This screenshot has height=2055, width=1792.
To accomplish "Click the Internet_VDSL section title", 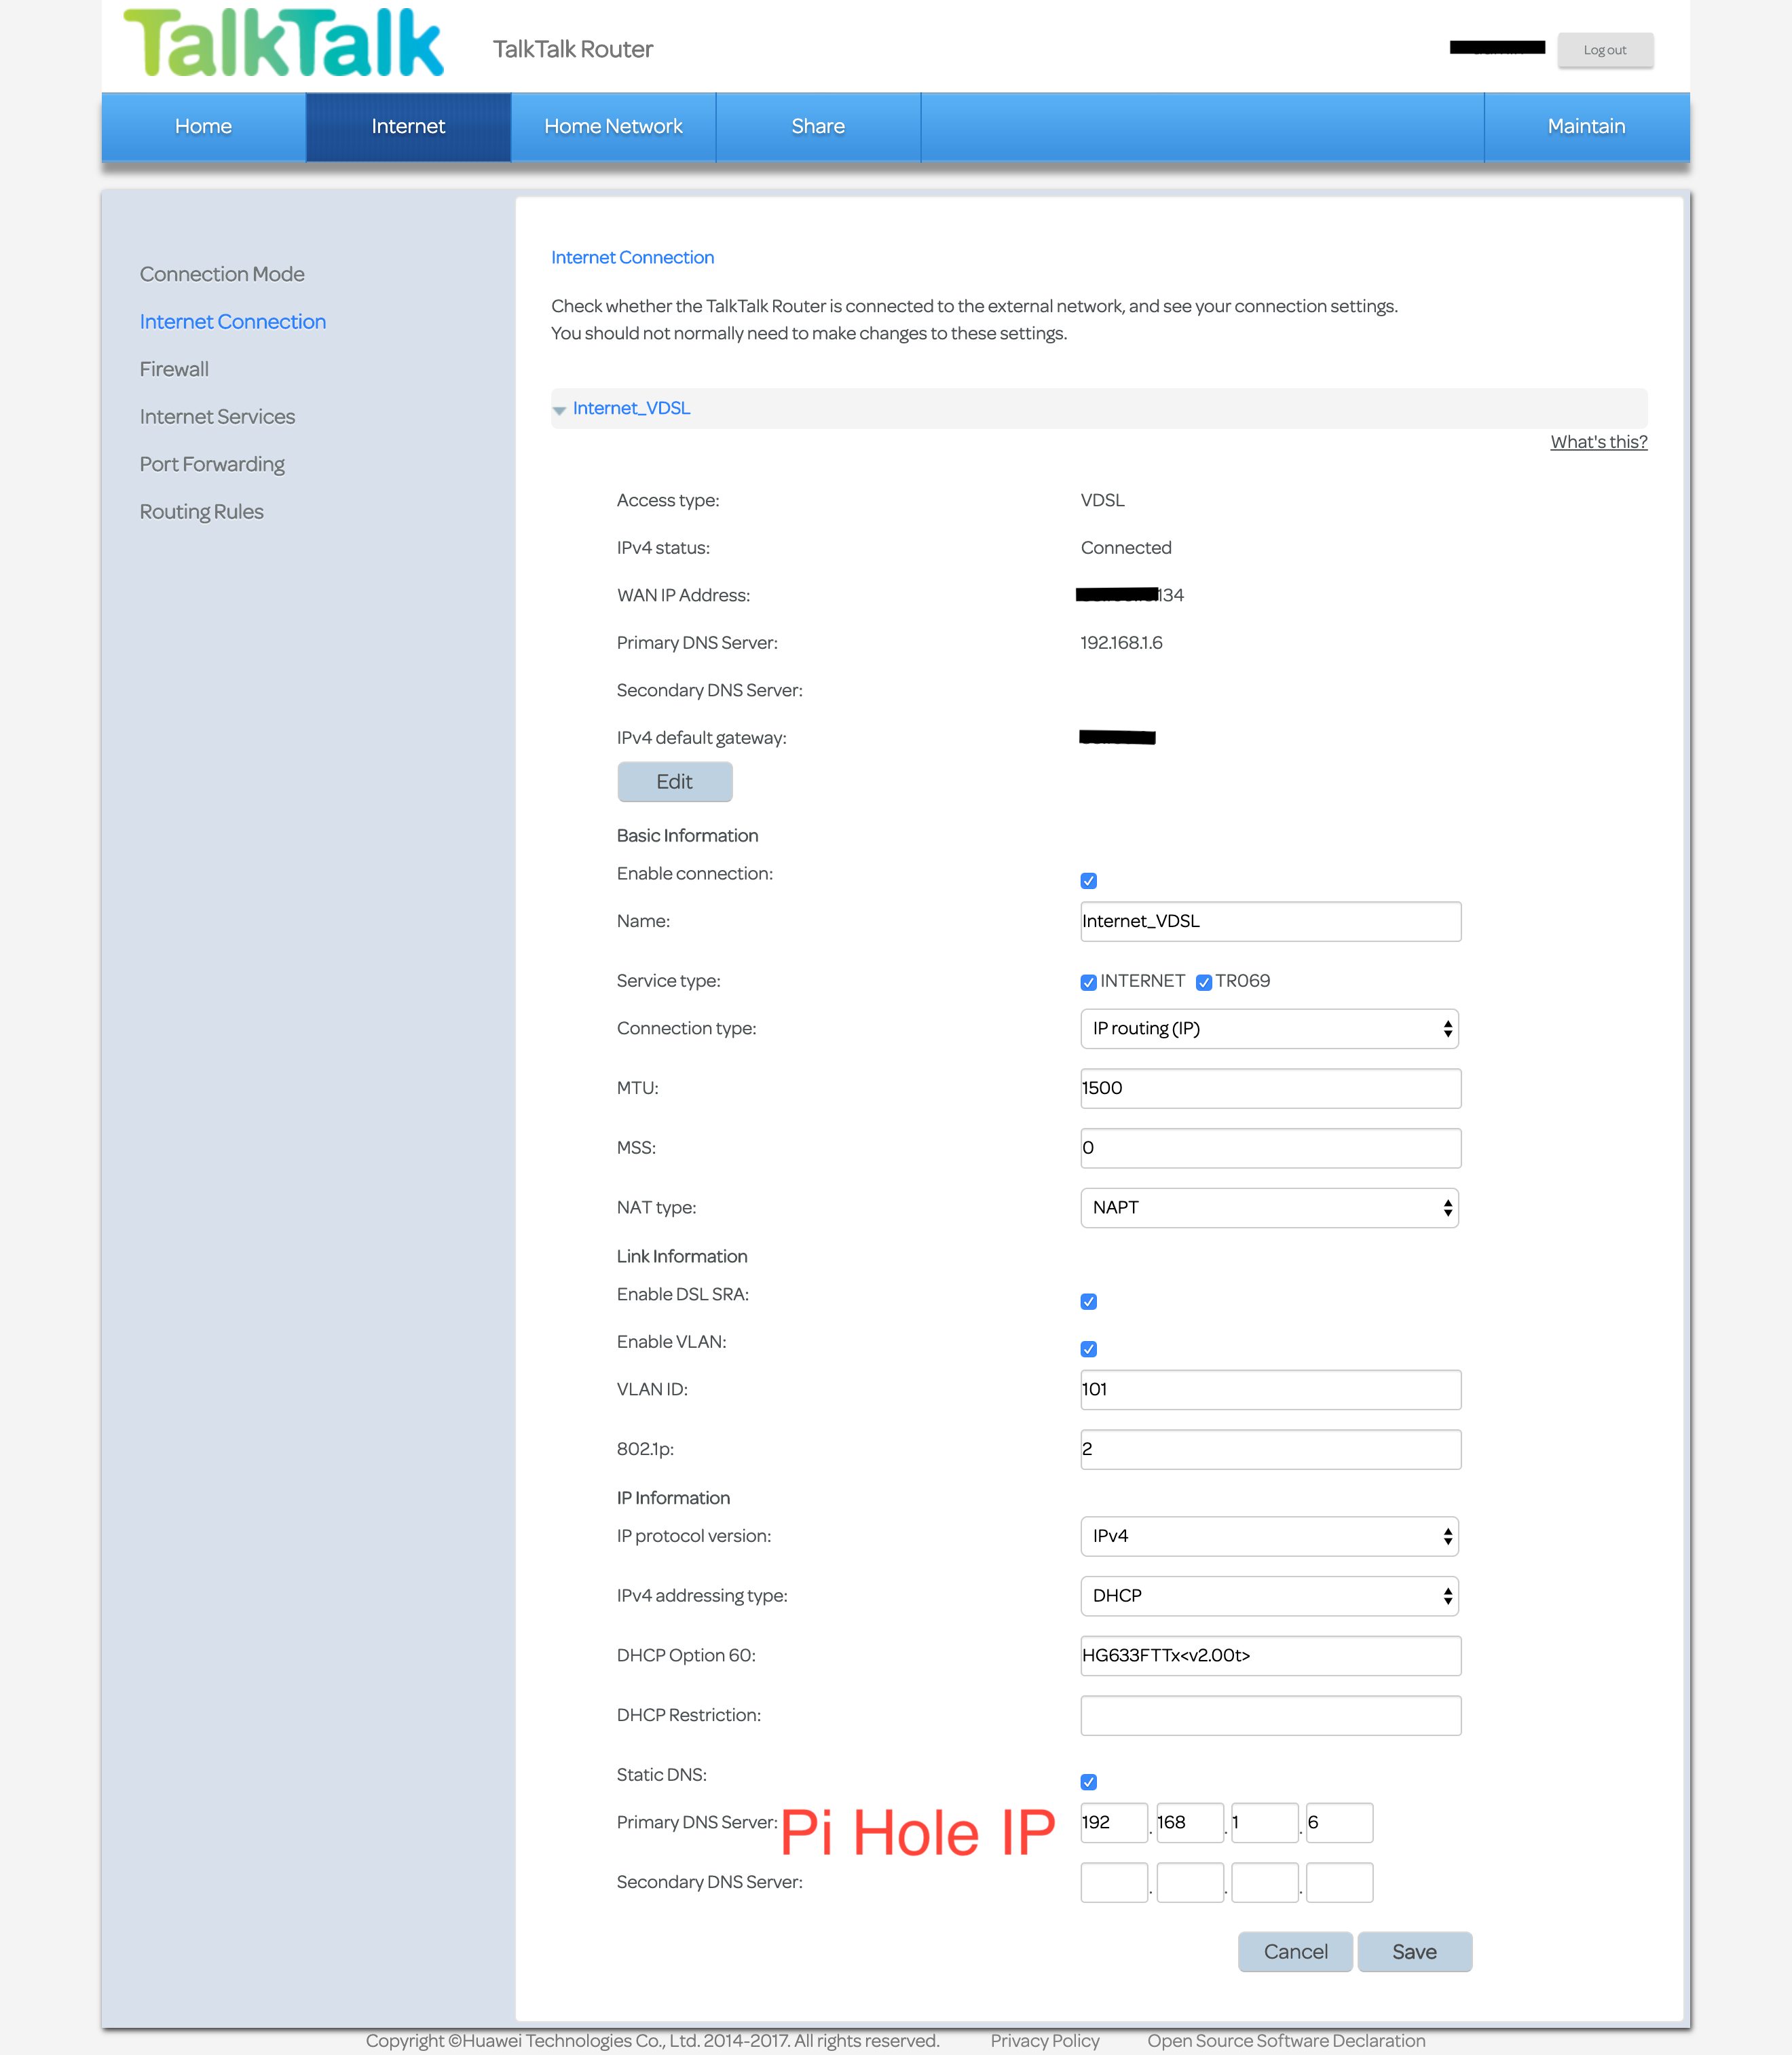I will [632, 408].
